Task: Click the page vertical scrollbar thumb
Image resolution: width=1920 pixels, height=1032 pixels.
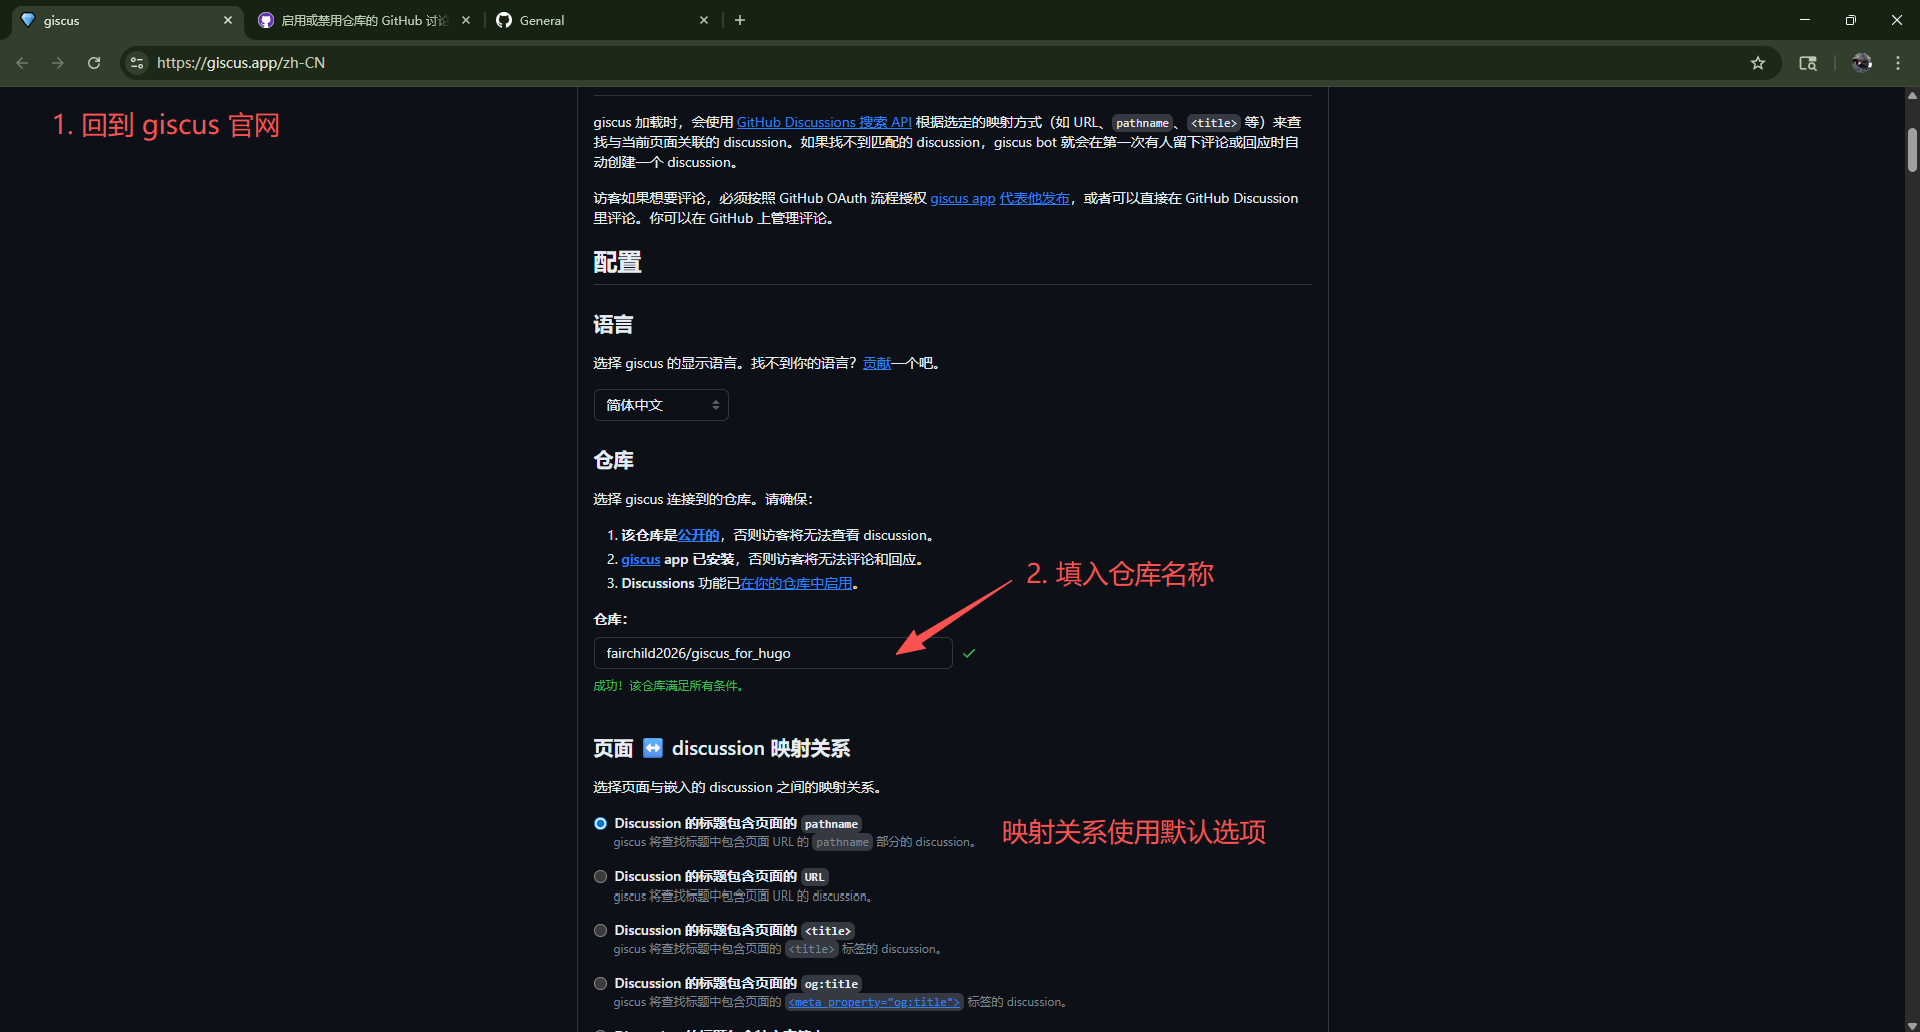Action: pyautogui.click(x=1912, y=150)
